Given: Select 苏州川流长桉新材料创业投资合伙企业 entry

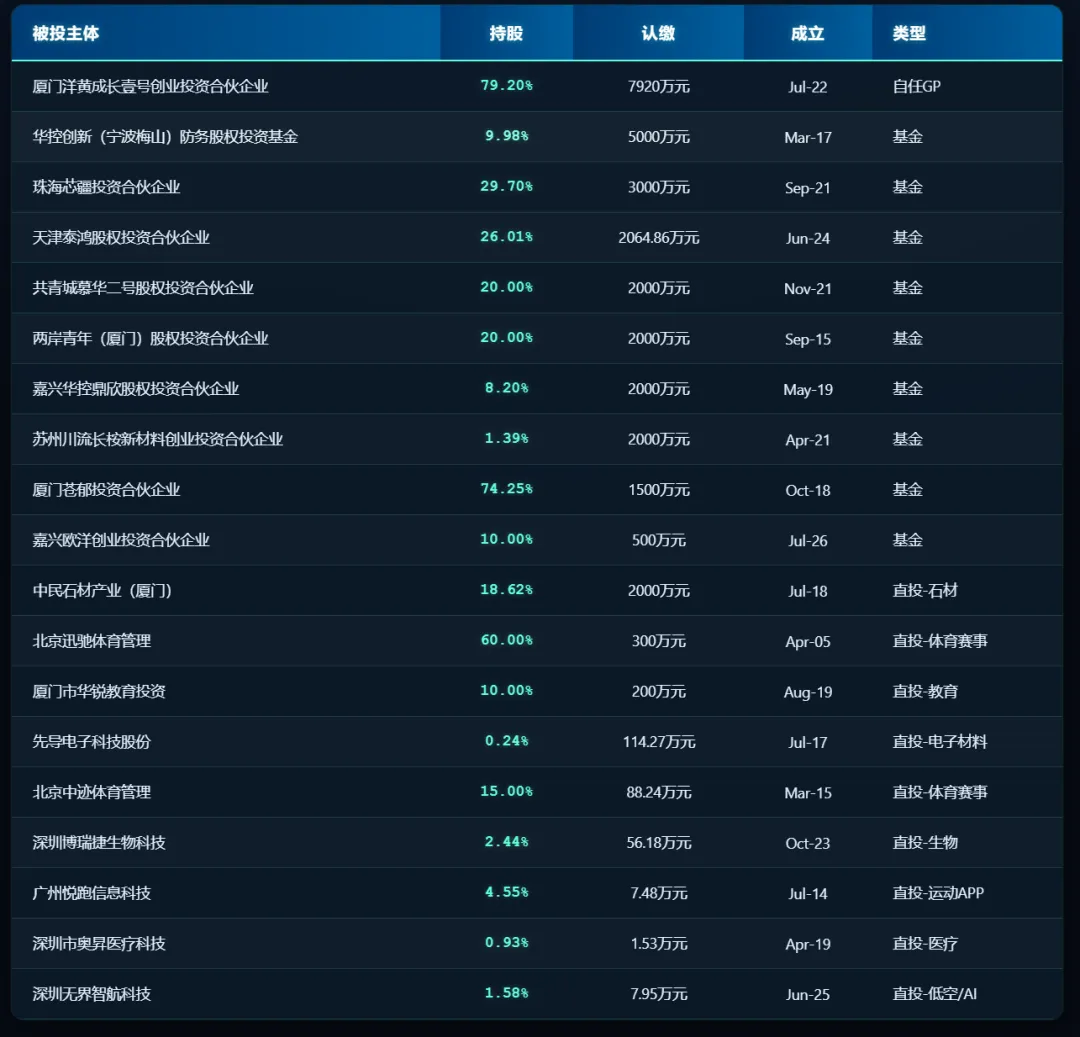Looking at the screenshot, I should pos(158,439).
